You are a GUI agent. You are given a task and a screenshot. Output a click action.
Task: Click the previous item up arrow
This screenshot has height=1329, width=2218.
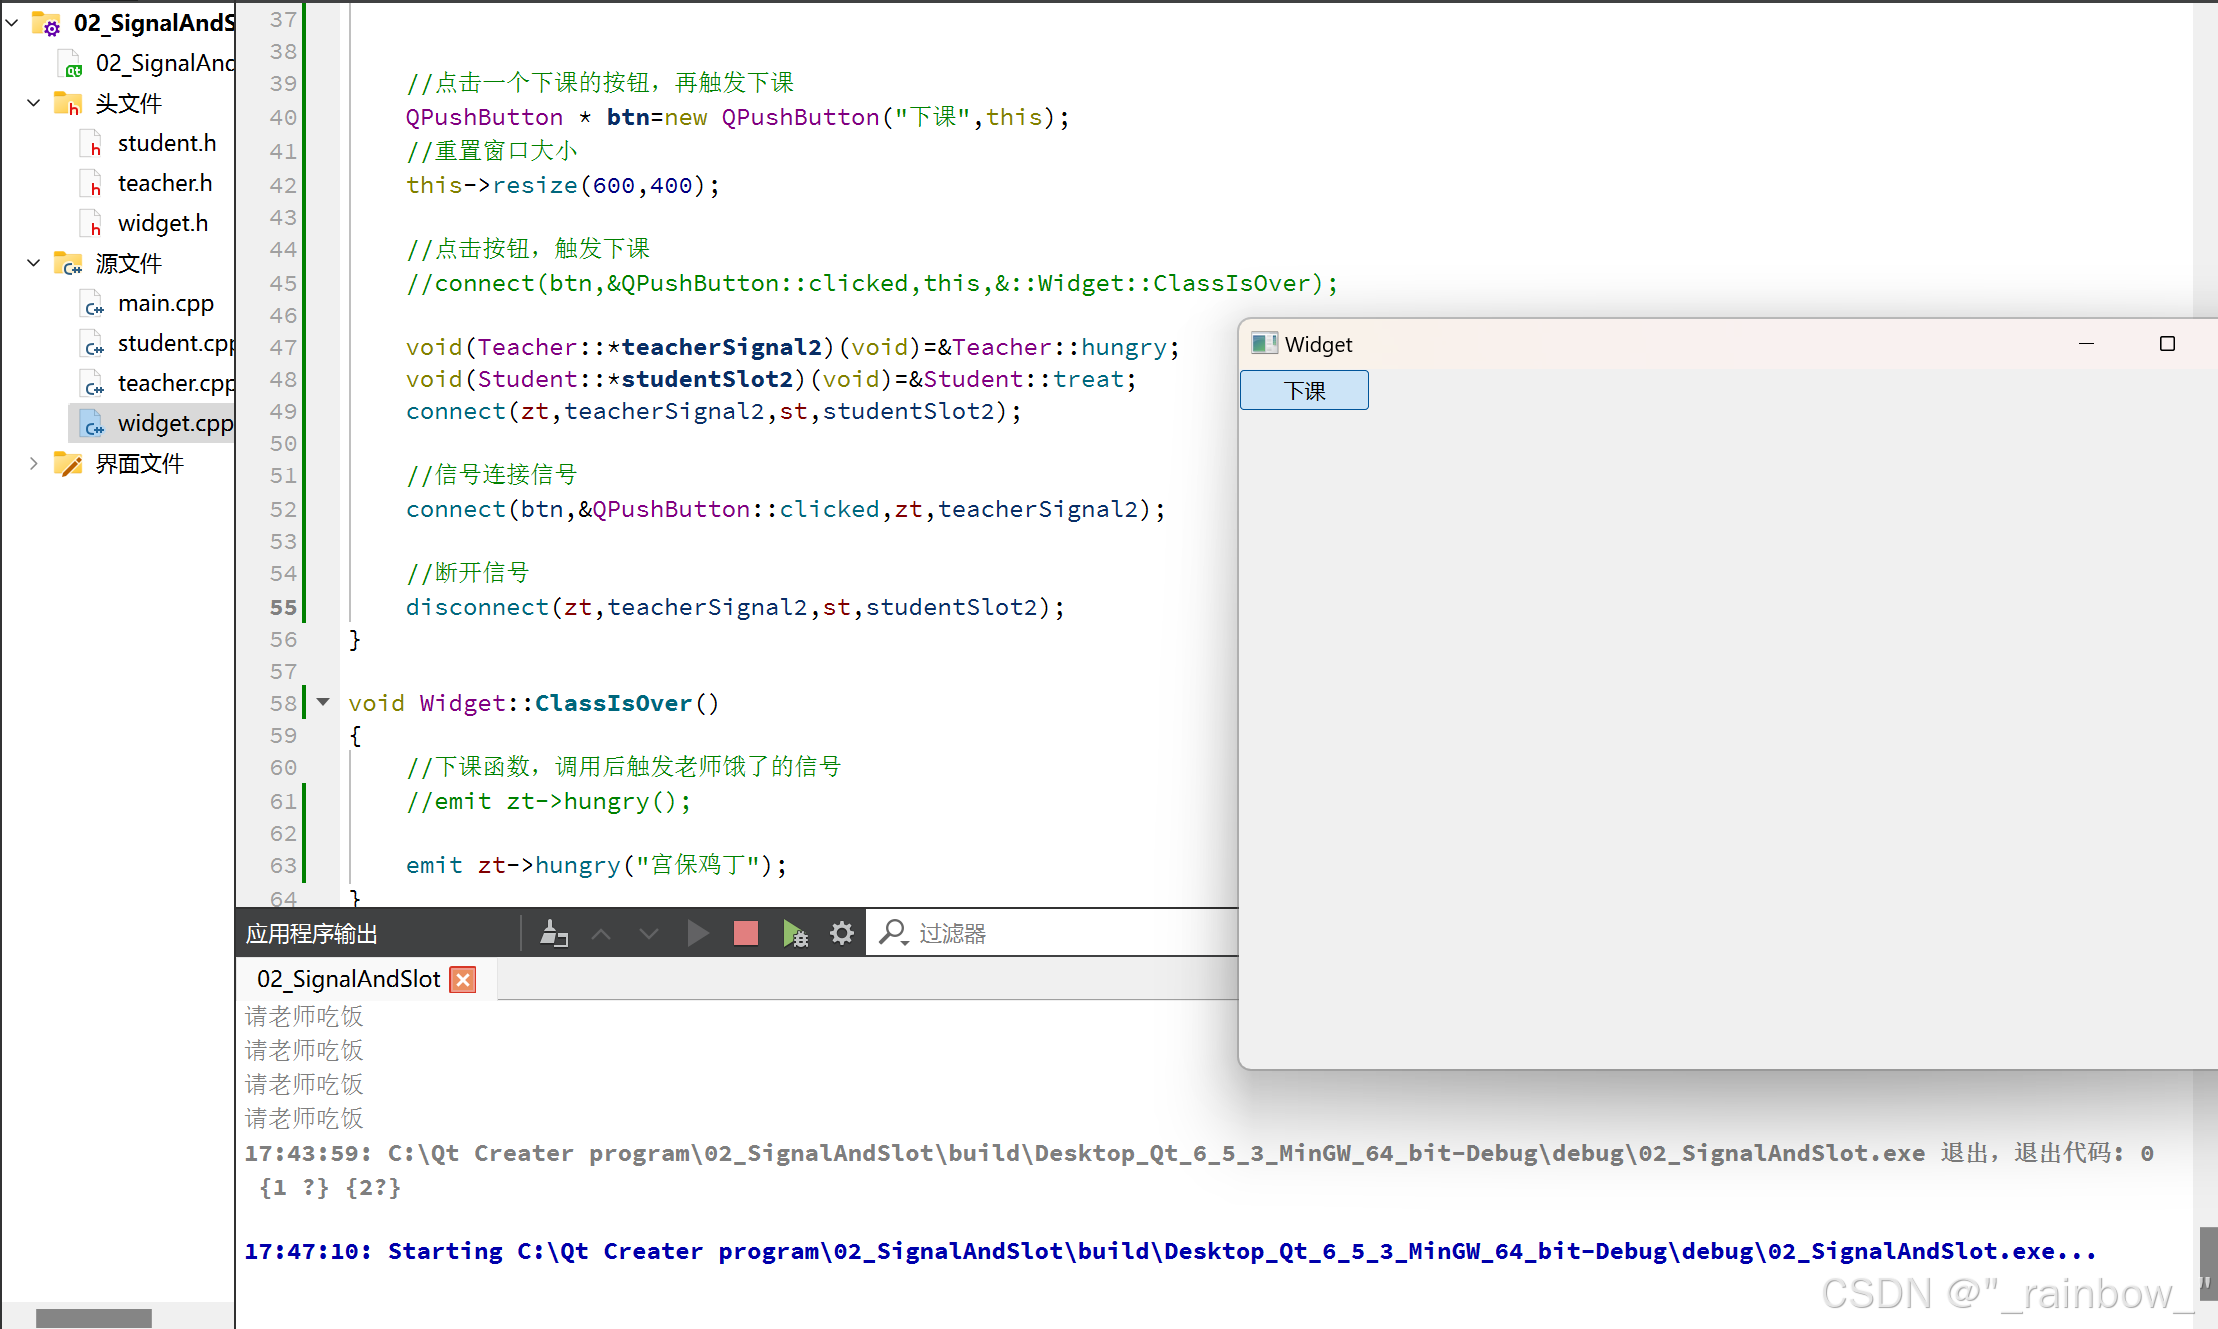click(x=601, y=934)
